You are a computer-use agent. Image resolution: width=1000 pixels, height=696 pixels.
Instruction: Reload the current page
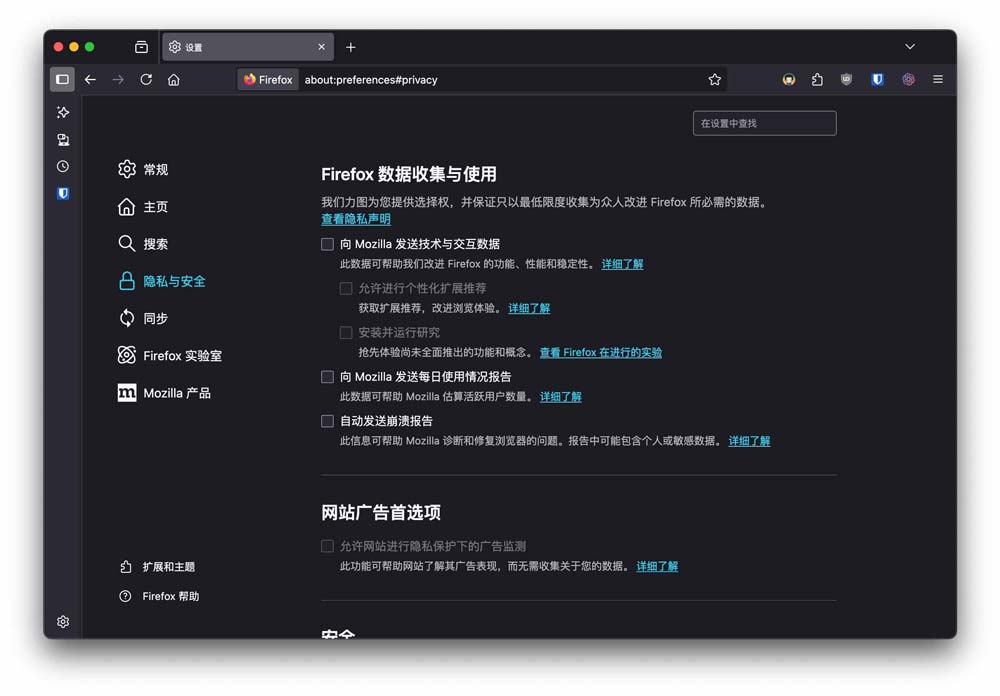[146, 80]
